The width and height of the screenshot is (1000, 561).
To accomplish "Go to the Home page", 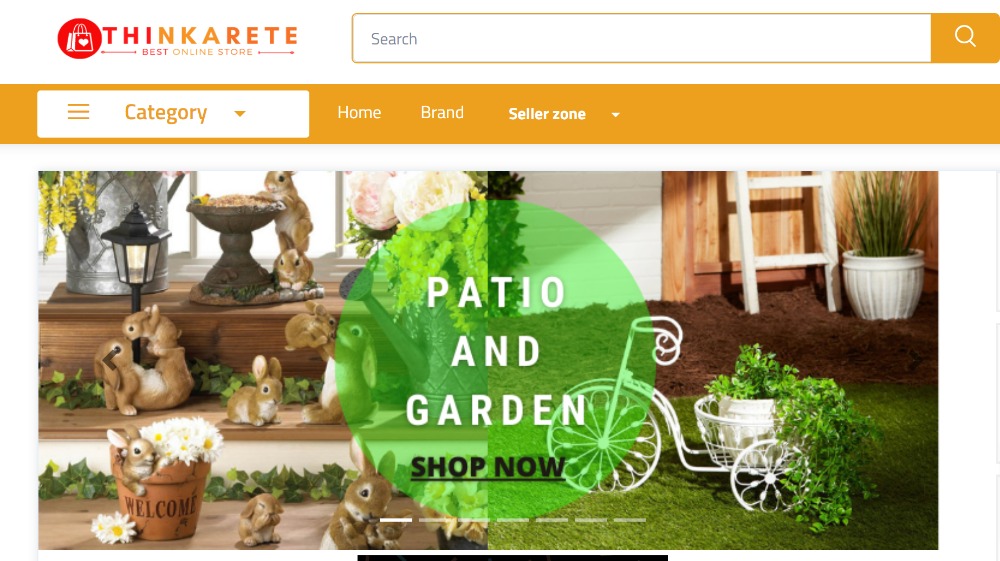I will (359, 113).
